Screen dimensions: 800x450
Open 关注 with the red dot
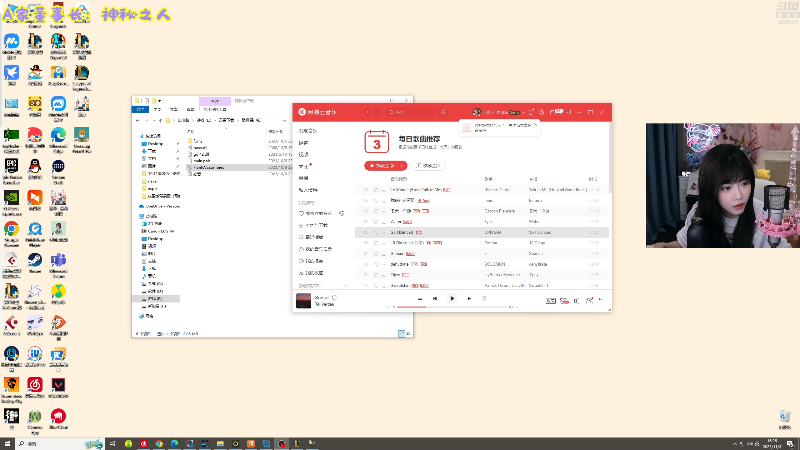pos(305,166)
